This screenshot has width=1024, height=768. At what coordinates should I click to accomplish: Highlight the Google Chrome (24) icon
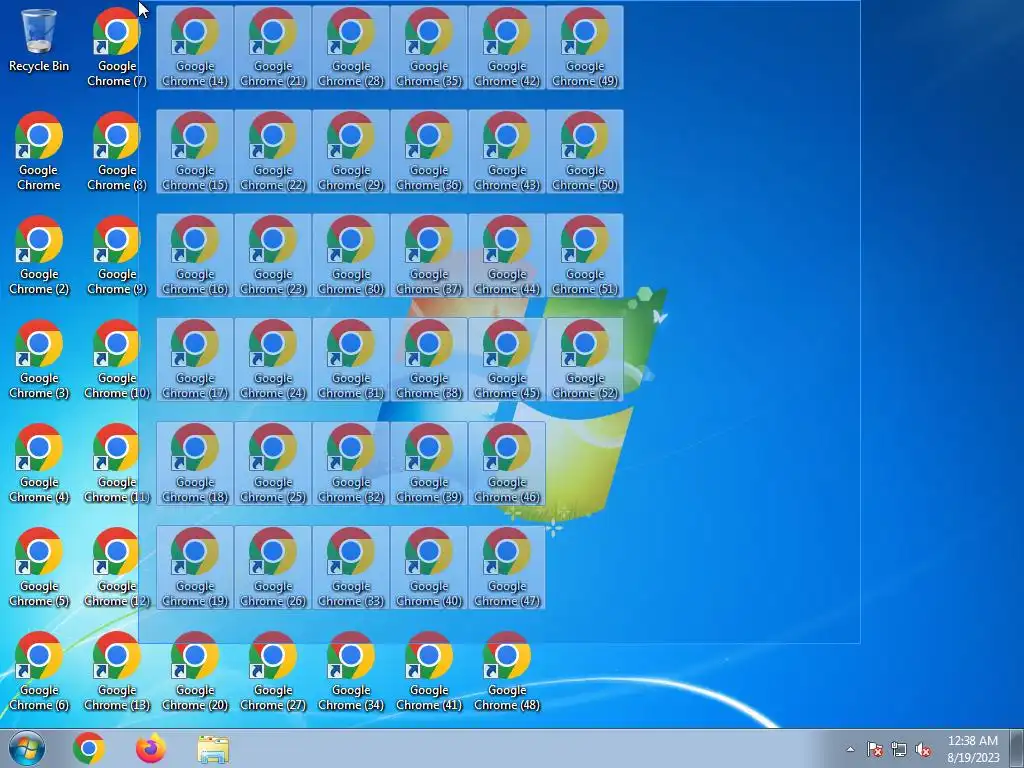272,359
